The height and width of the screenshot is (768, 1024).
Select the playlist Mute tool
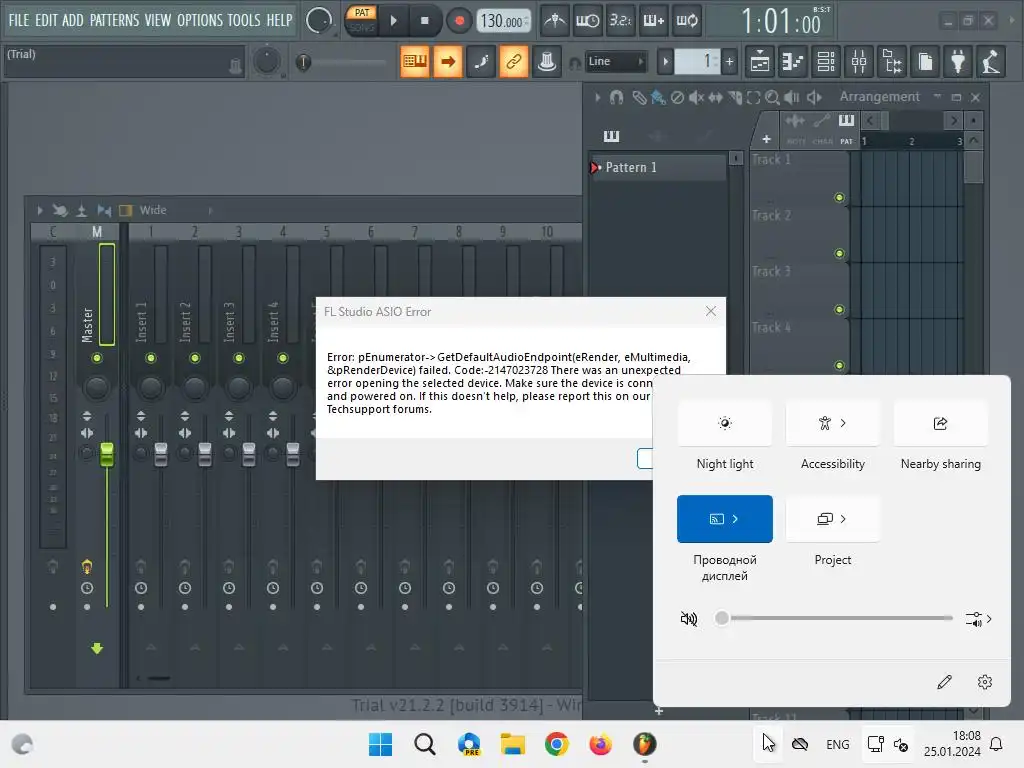pyautogui.click(x=696, y=97)
